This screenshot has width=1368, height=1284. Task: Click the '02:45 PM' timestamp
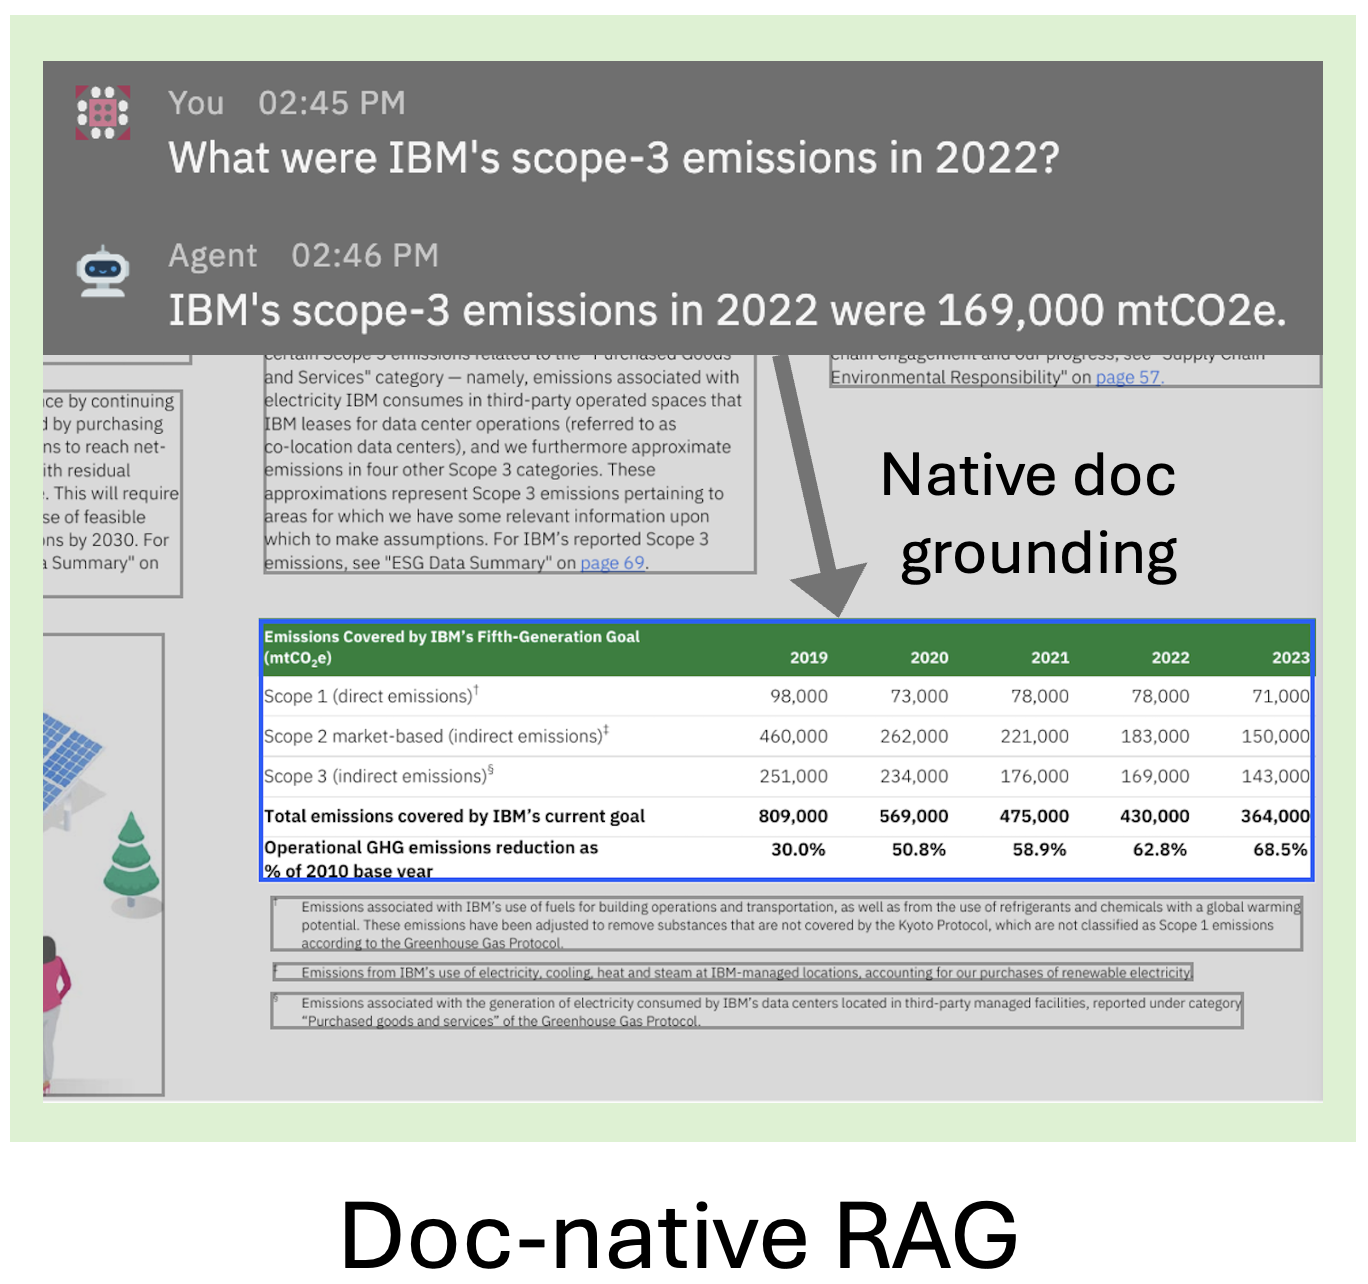click(x=332, y=103)
